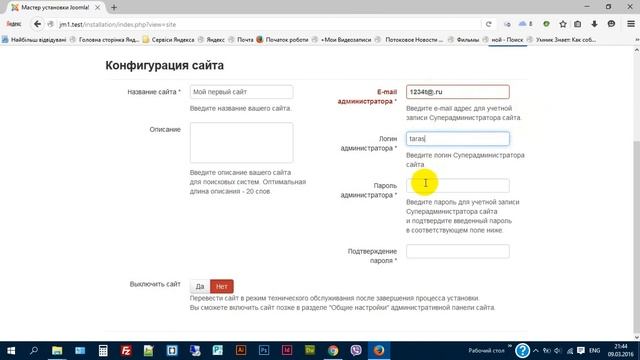Open Google Chrome from taskbar
Image resolution: width=640 pixels, height=360 pixels.
333,351
